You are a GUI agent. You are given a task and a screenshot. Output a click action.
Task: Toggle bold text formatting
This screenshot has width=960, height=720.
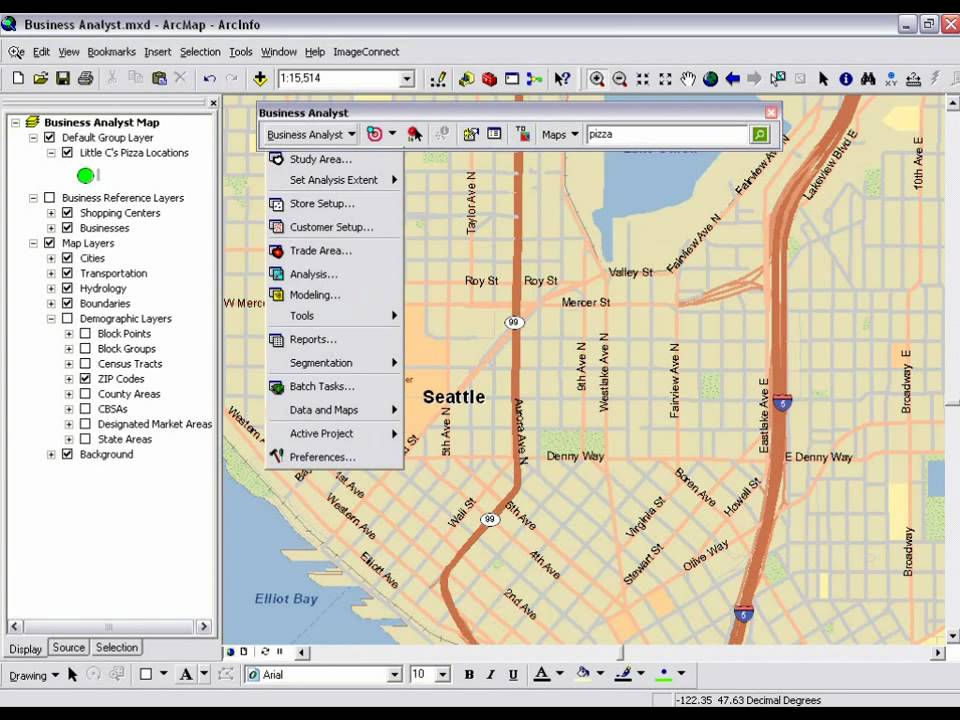tap(469, 675)
